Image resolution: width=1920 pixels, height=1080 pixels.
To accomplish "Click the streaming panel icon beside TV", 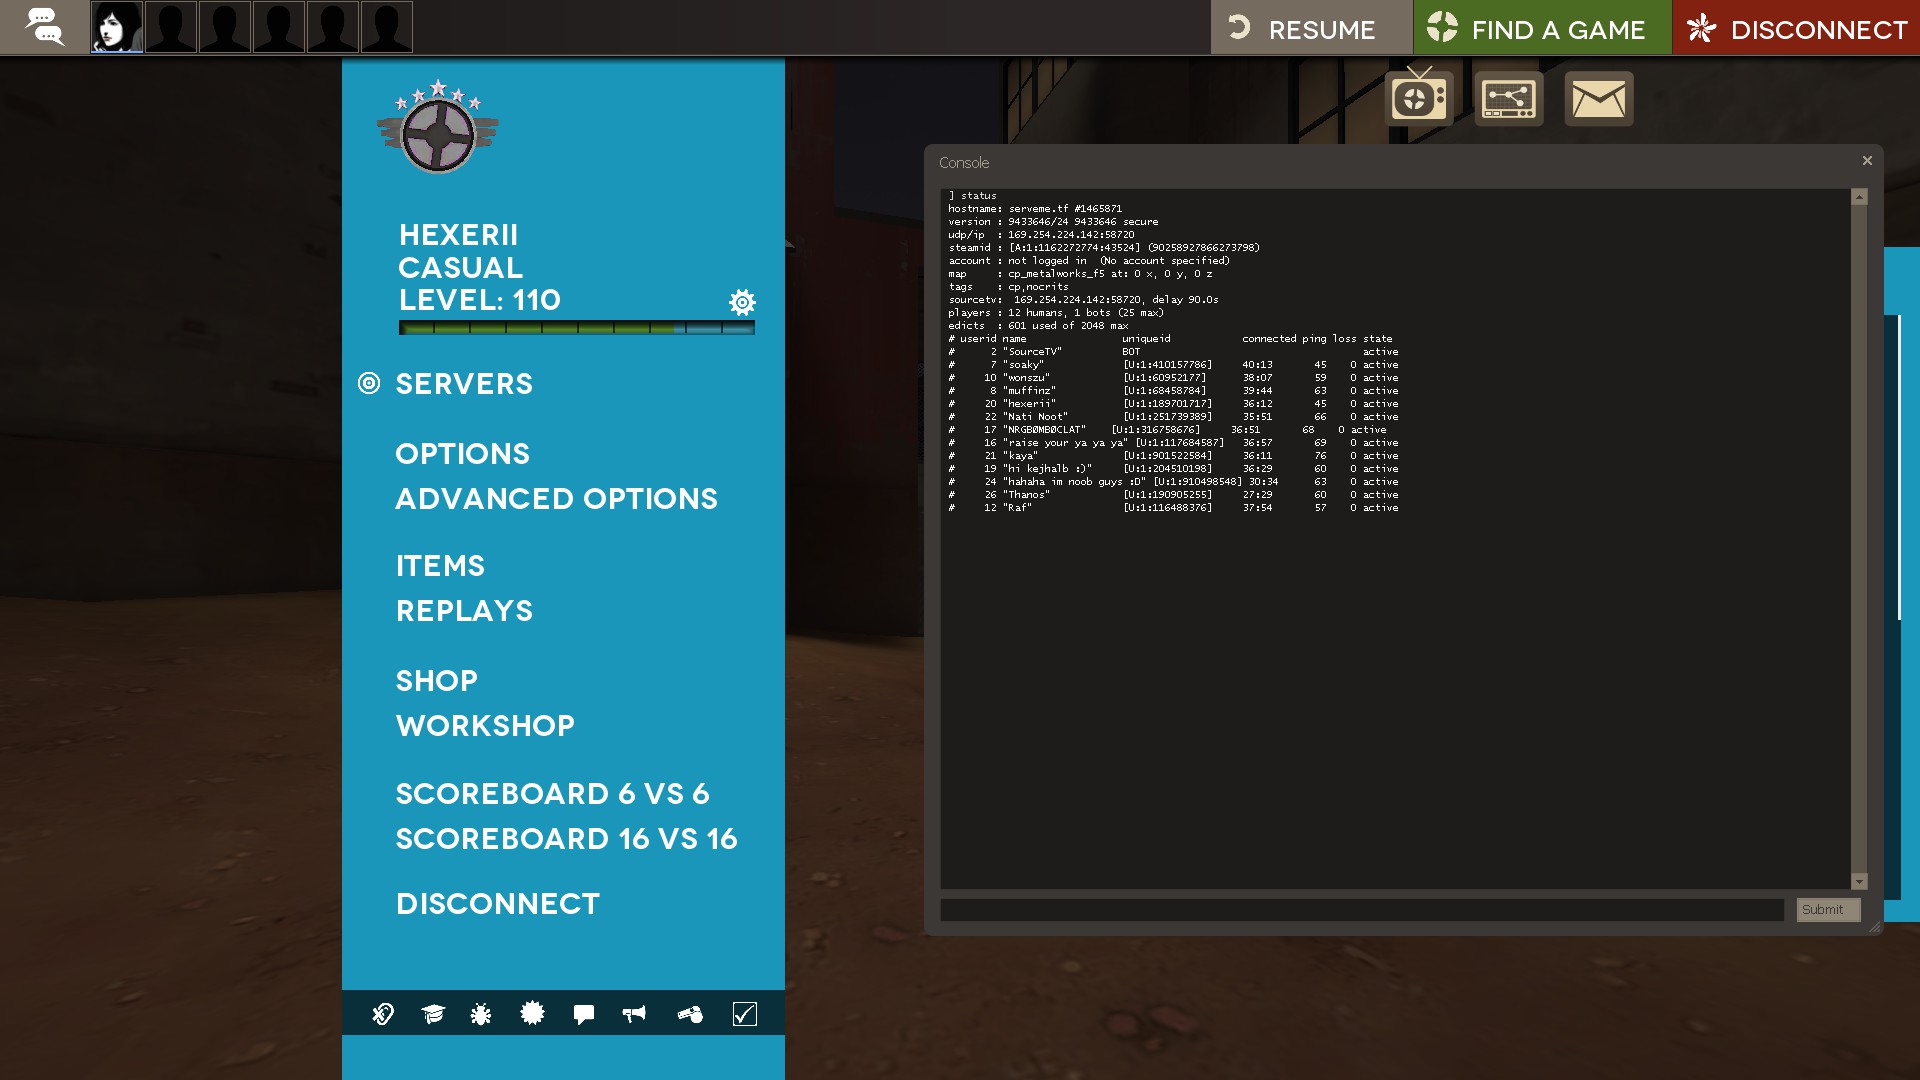I will pos(1508,98).
